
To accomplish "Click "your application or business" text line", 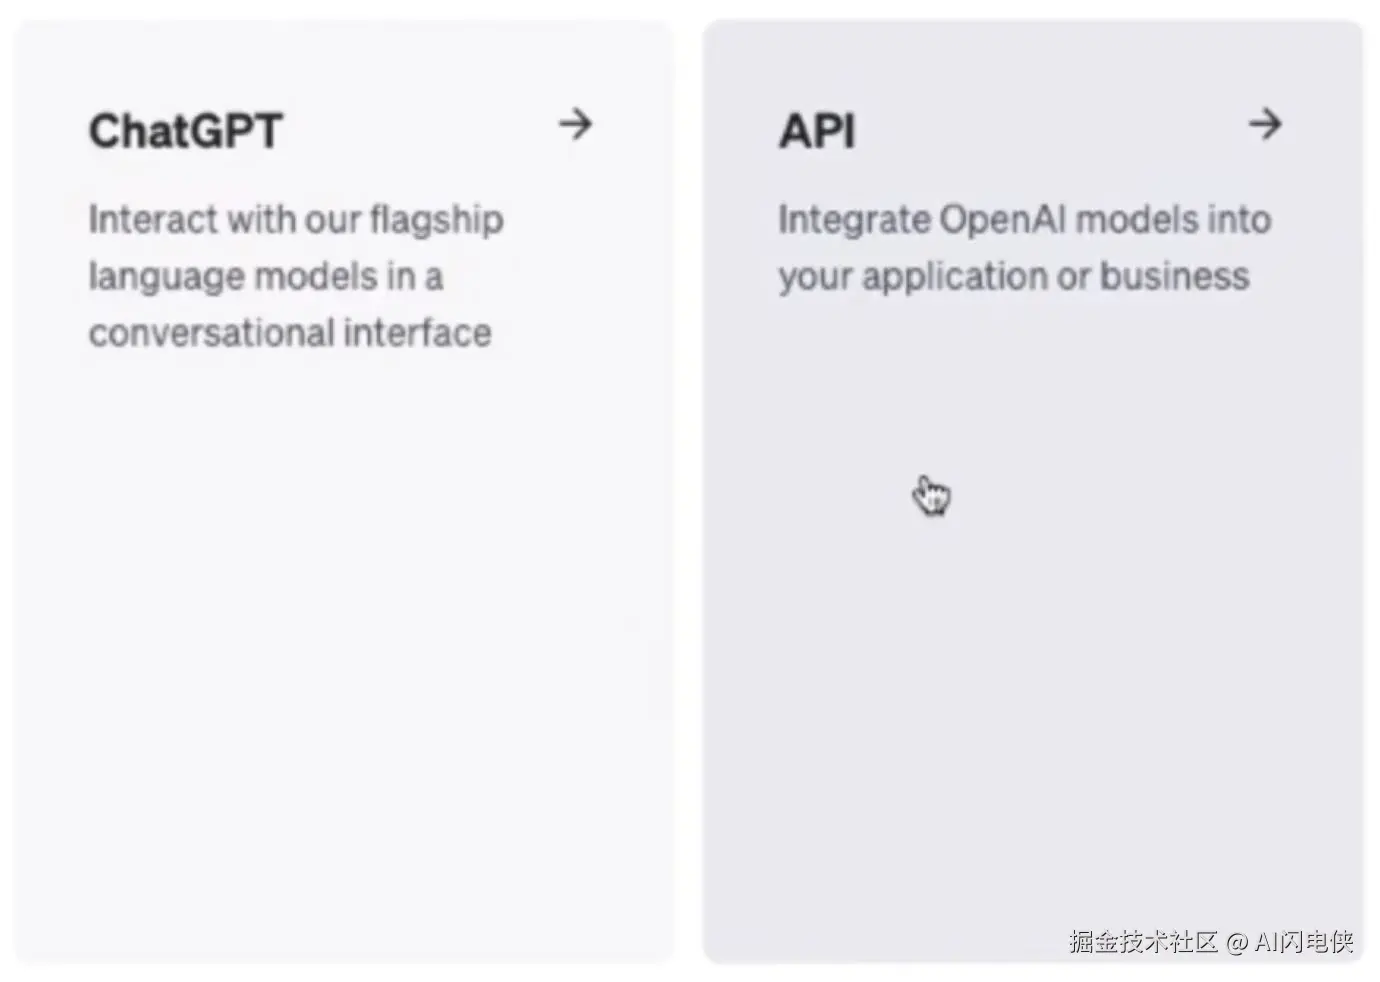I will (1014, 277).
